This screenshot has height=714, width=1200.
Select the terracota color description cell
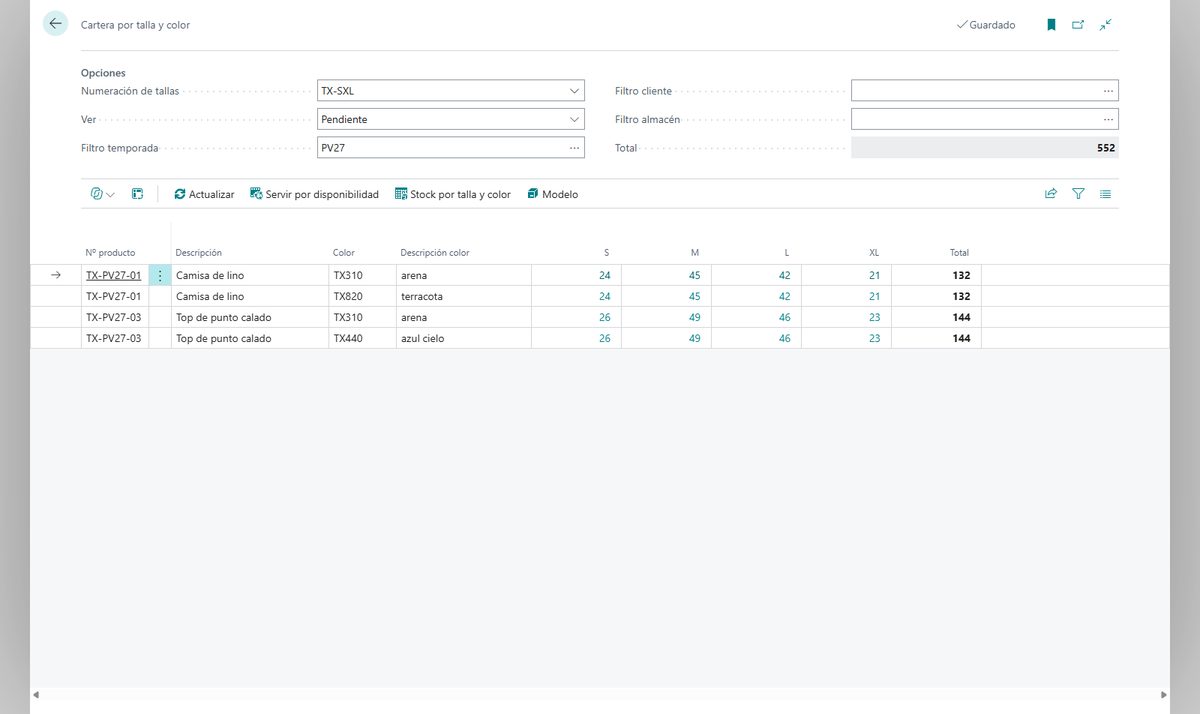click(463, 296)
